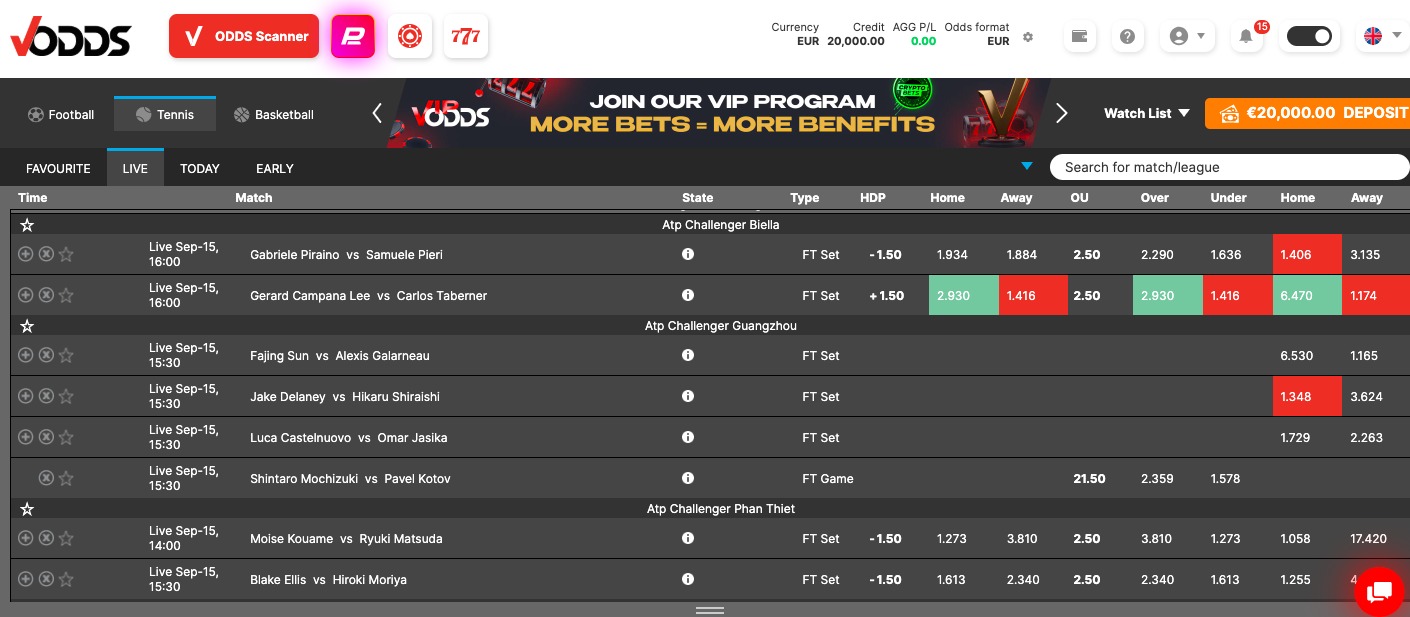
Task: Open notifications bell with 15 badge
Action: click(x=1246, y=36)
